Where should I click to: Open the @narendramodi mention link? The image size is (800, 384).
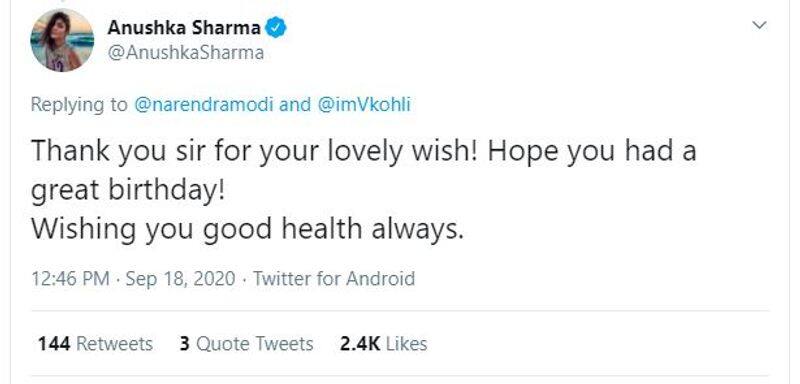[204, 105]
